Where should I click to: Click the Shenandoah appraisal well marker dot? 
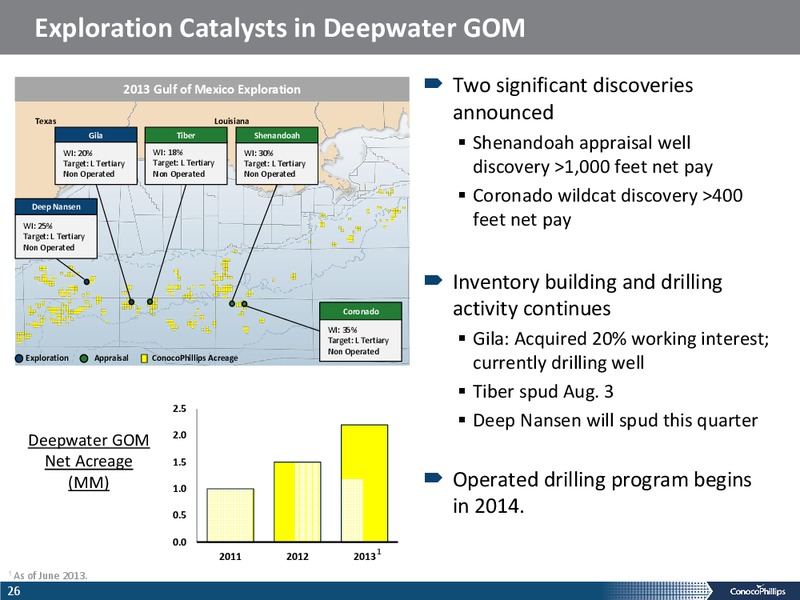(232, 304)
